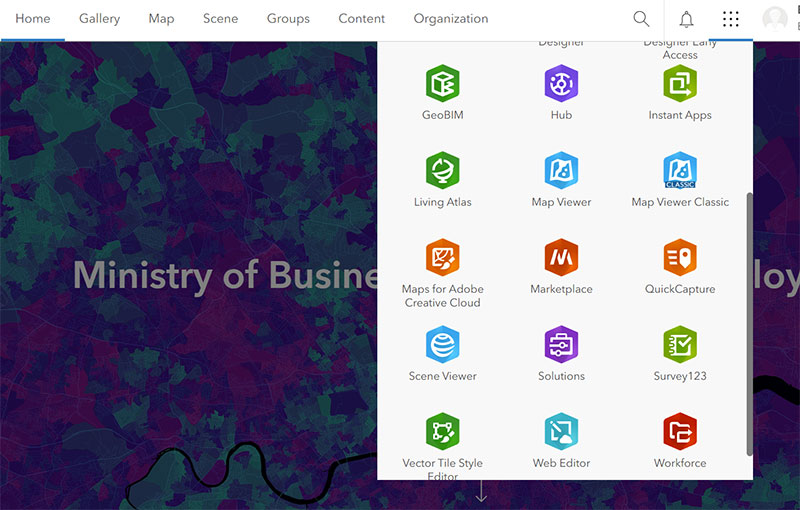The width and height of the screenshot is (800, 510).
Task: Open the QuickCapture app icon
Action: [x=680, y=258]
